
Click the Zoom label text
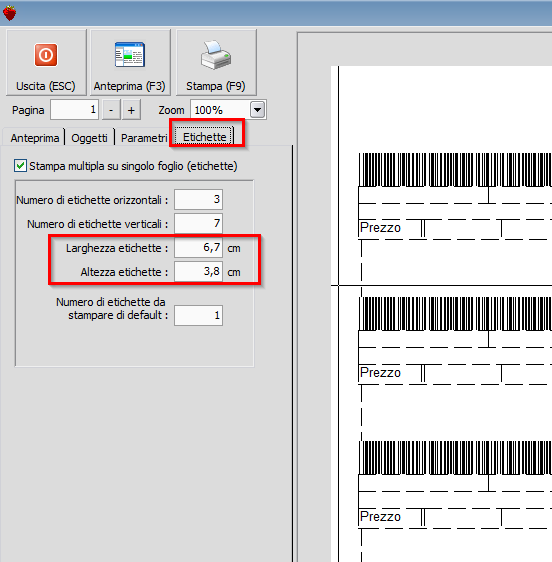pos(171,110)
